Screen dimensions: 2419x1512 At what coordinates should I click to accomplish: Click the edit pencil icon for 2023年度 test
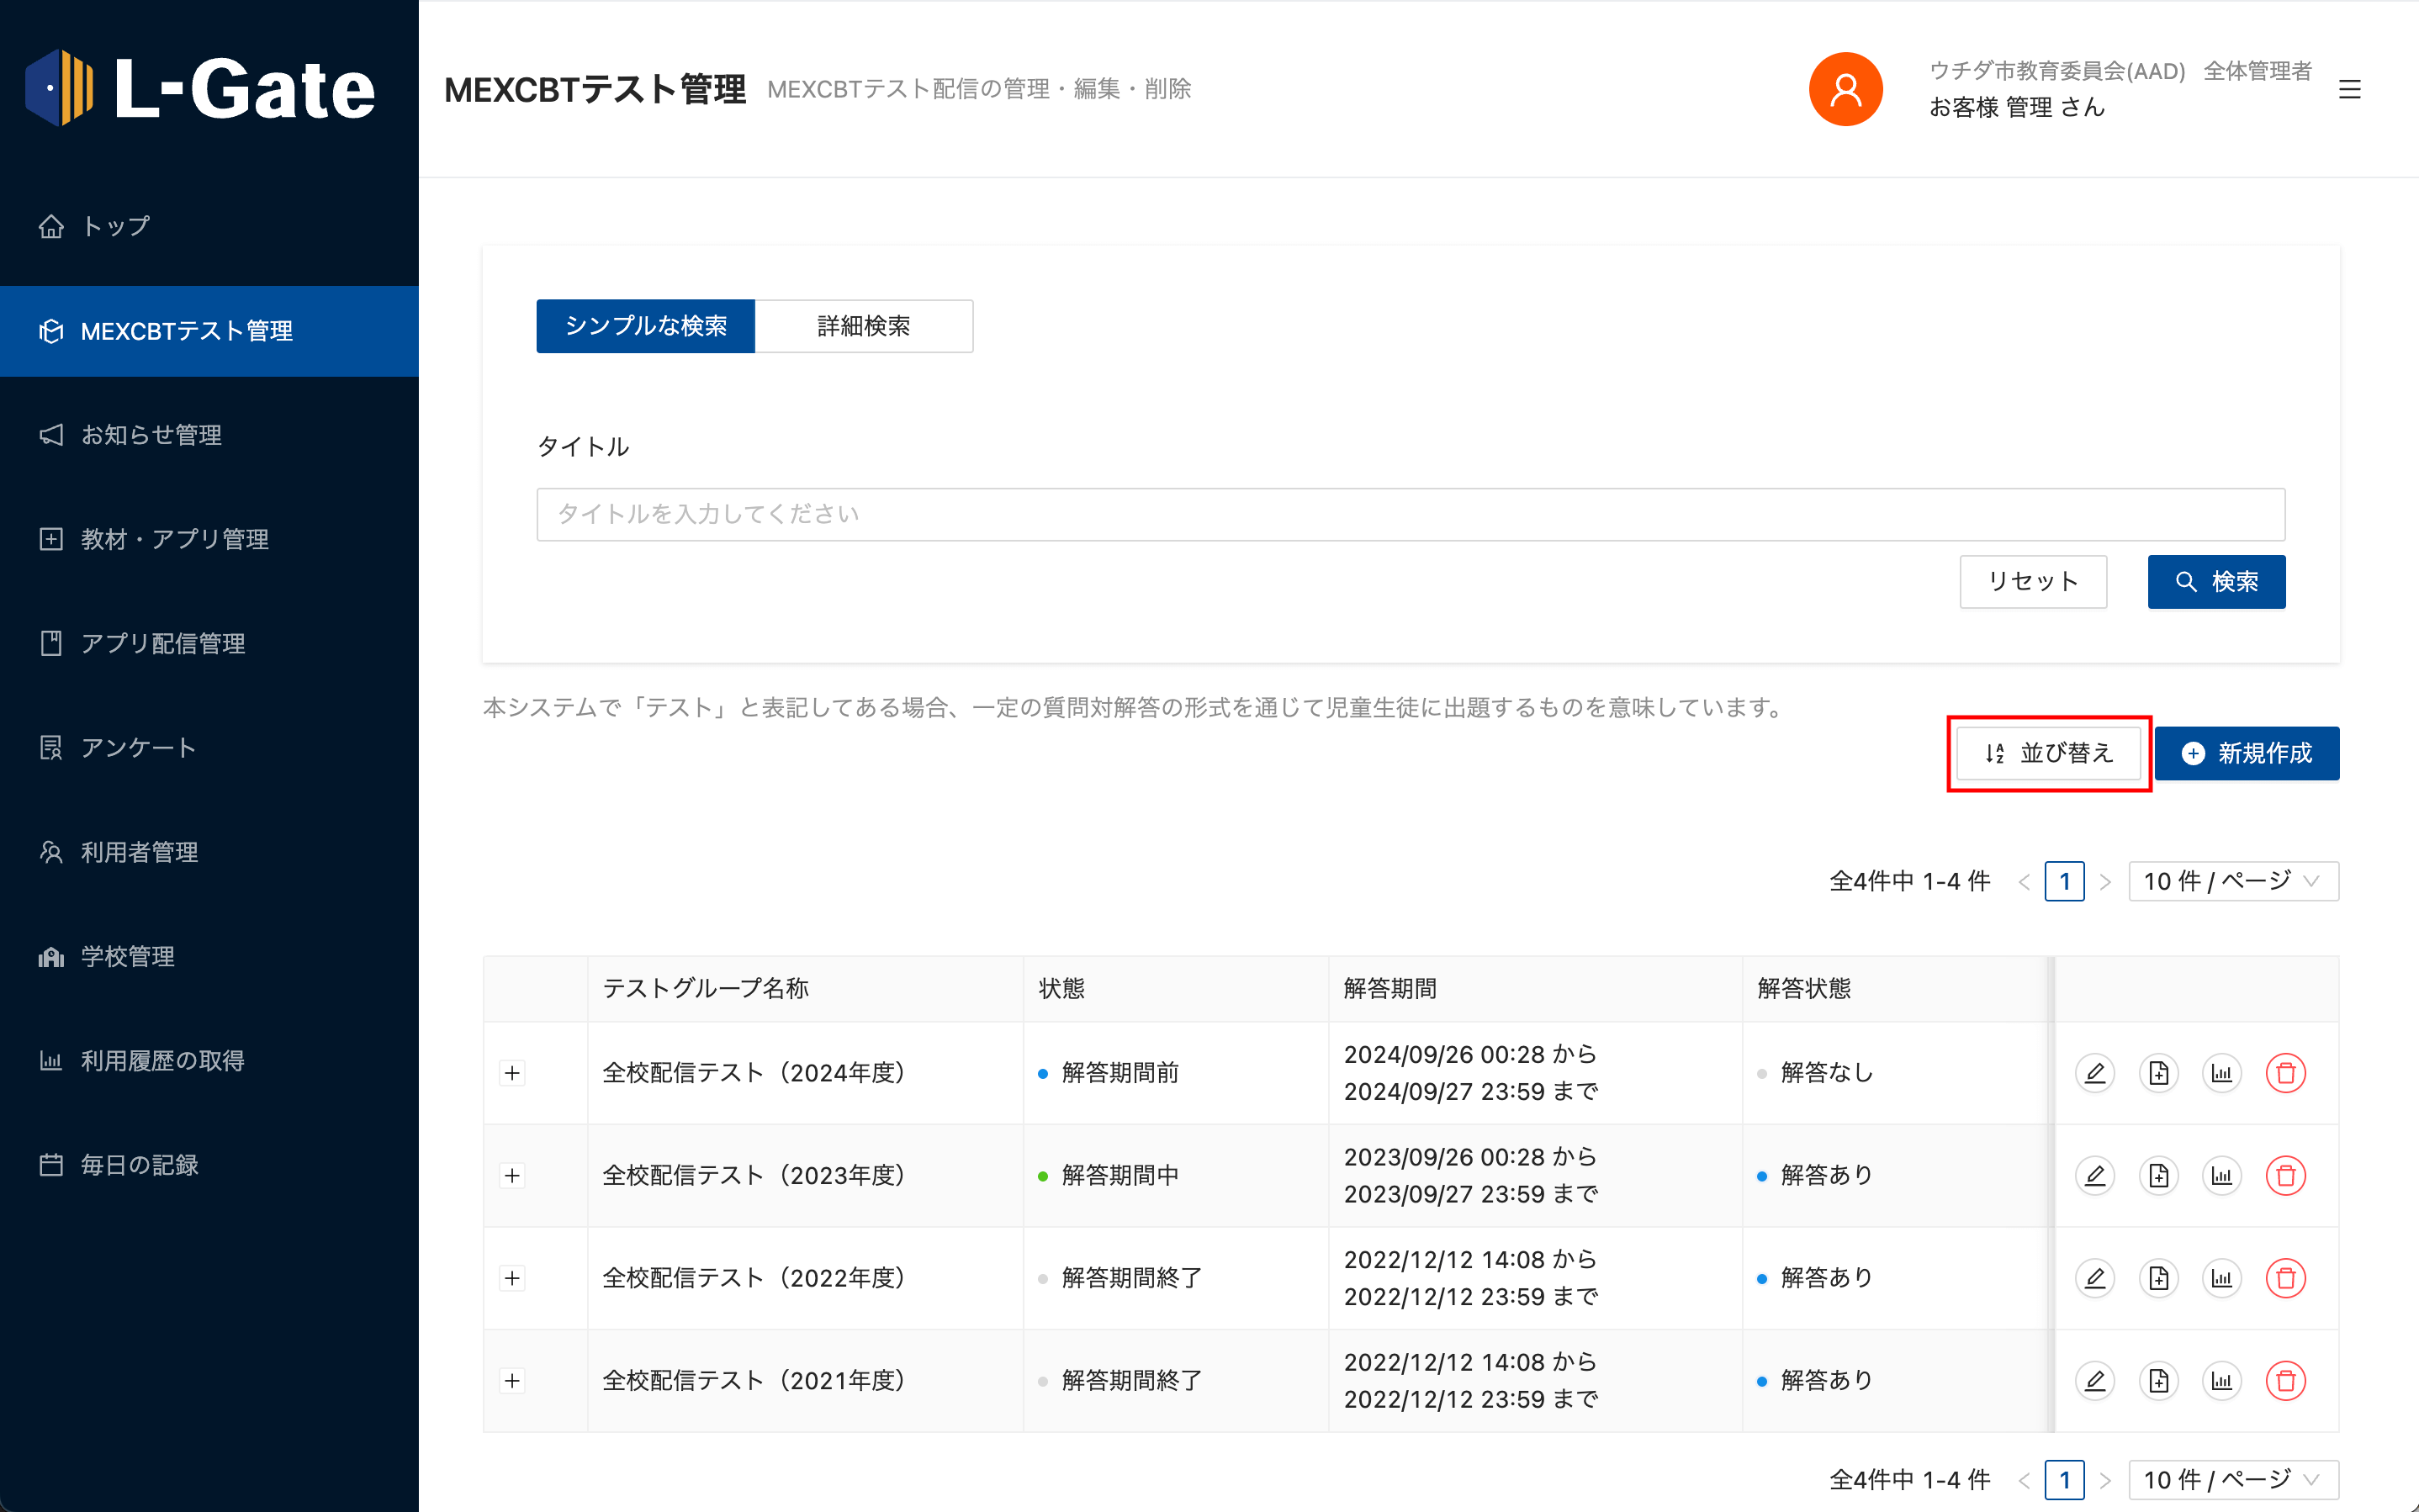(x=2095, y=1176)
